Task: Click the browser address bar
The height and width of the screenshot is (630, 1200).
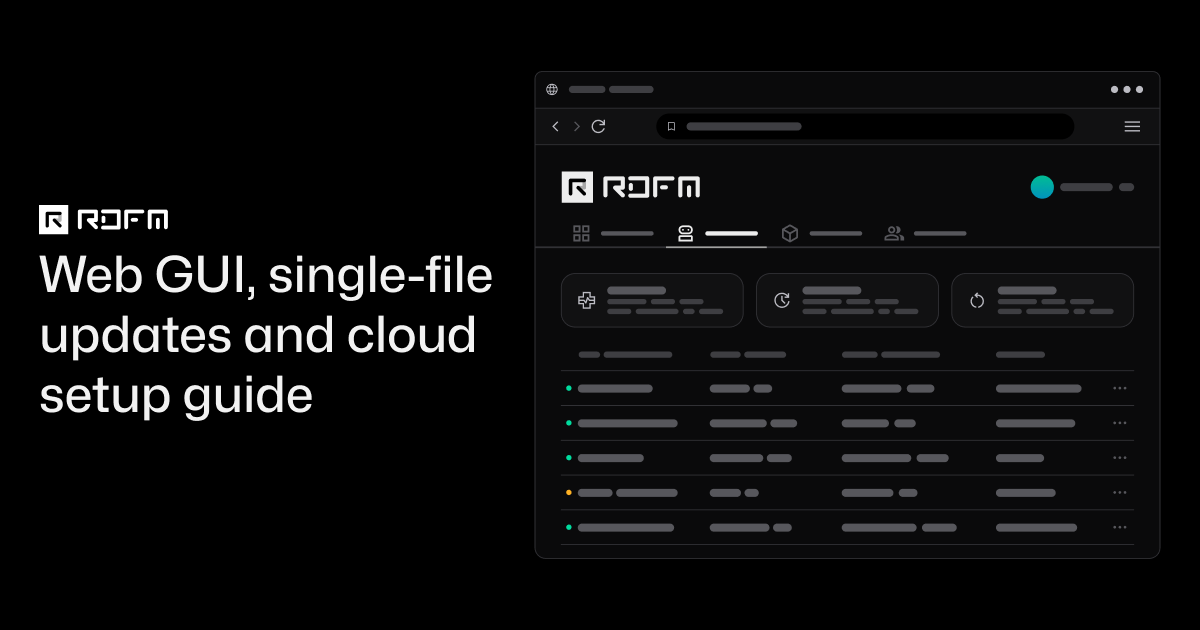Action: tap(865, 127)
